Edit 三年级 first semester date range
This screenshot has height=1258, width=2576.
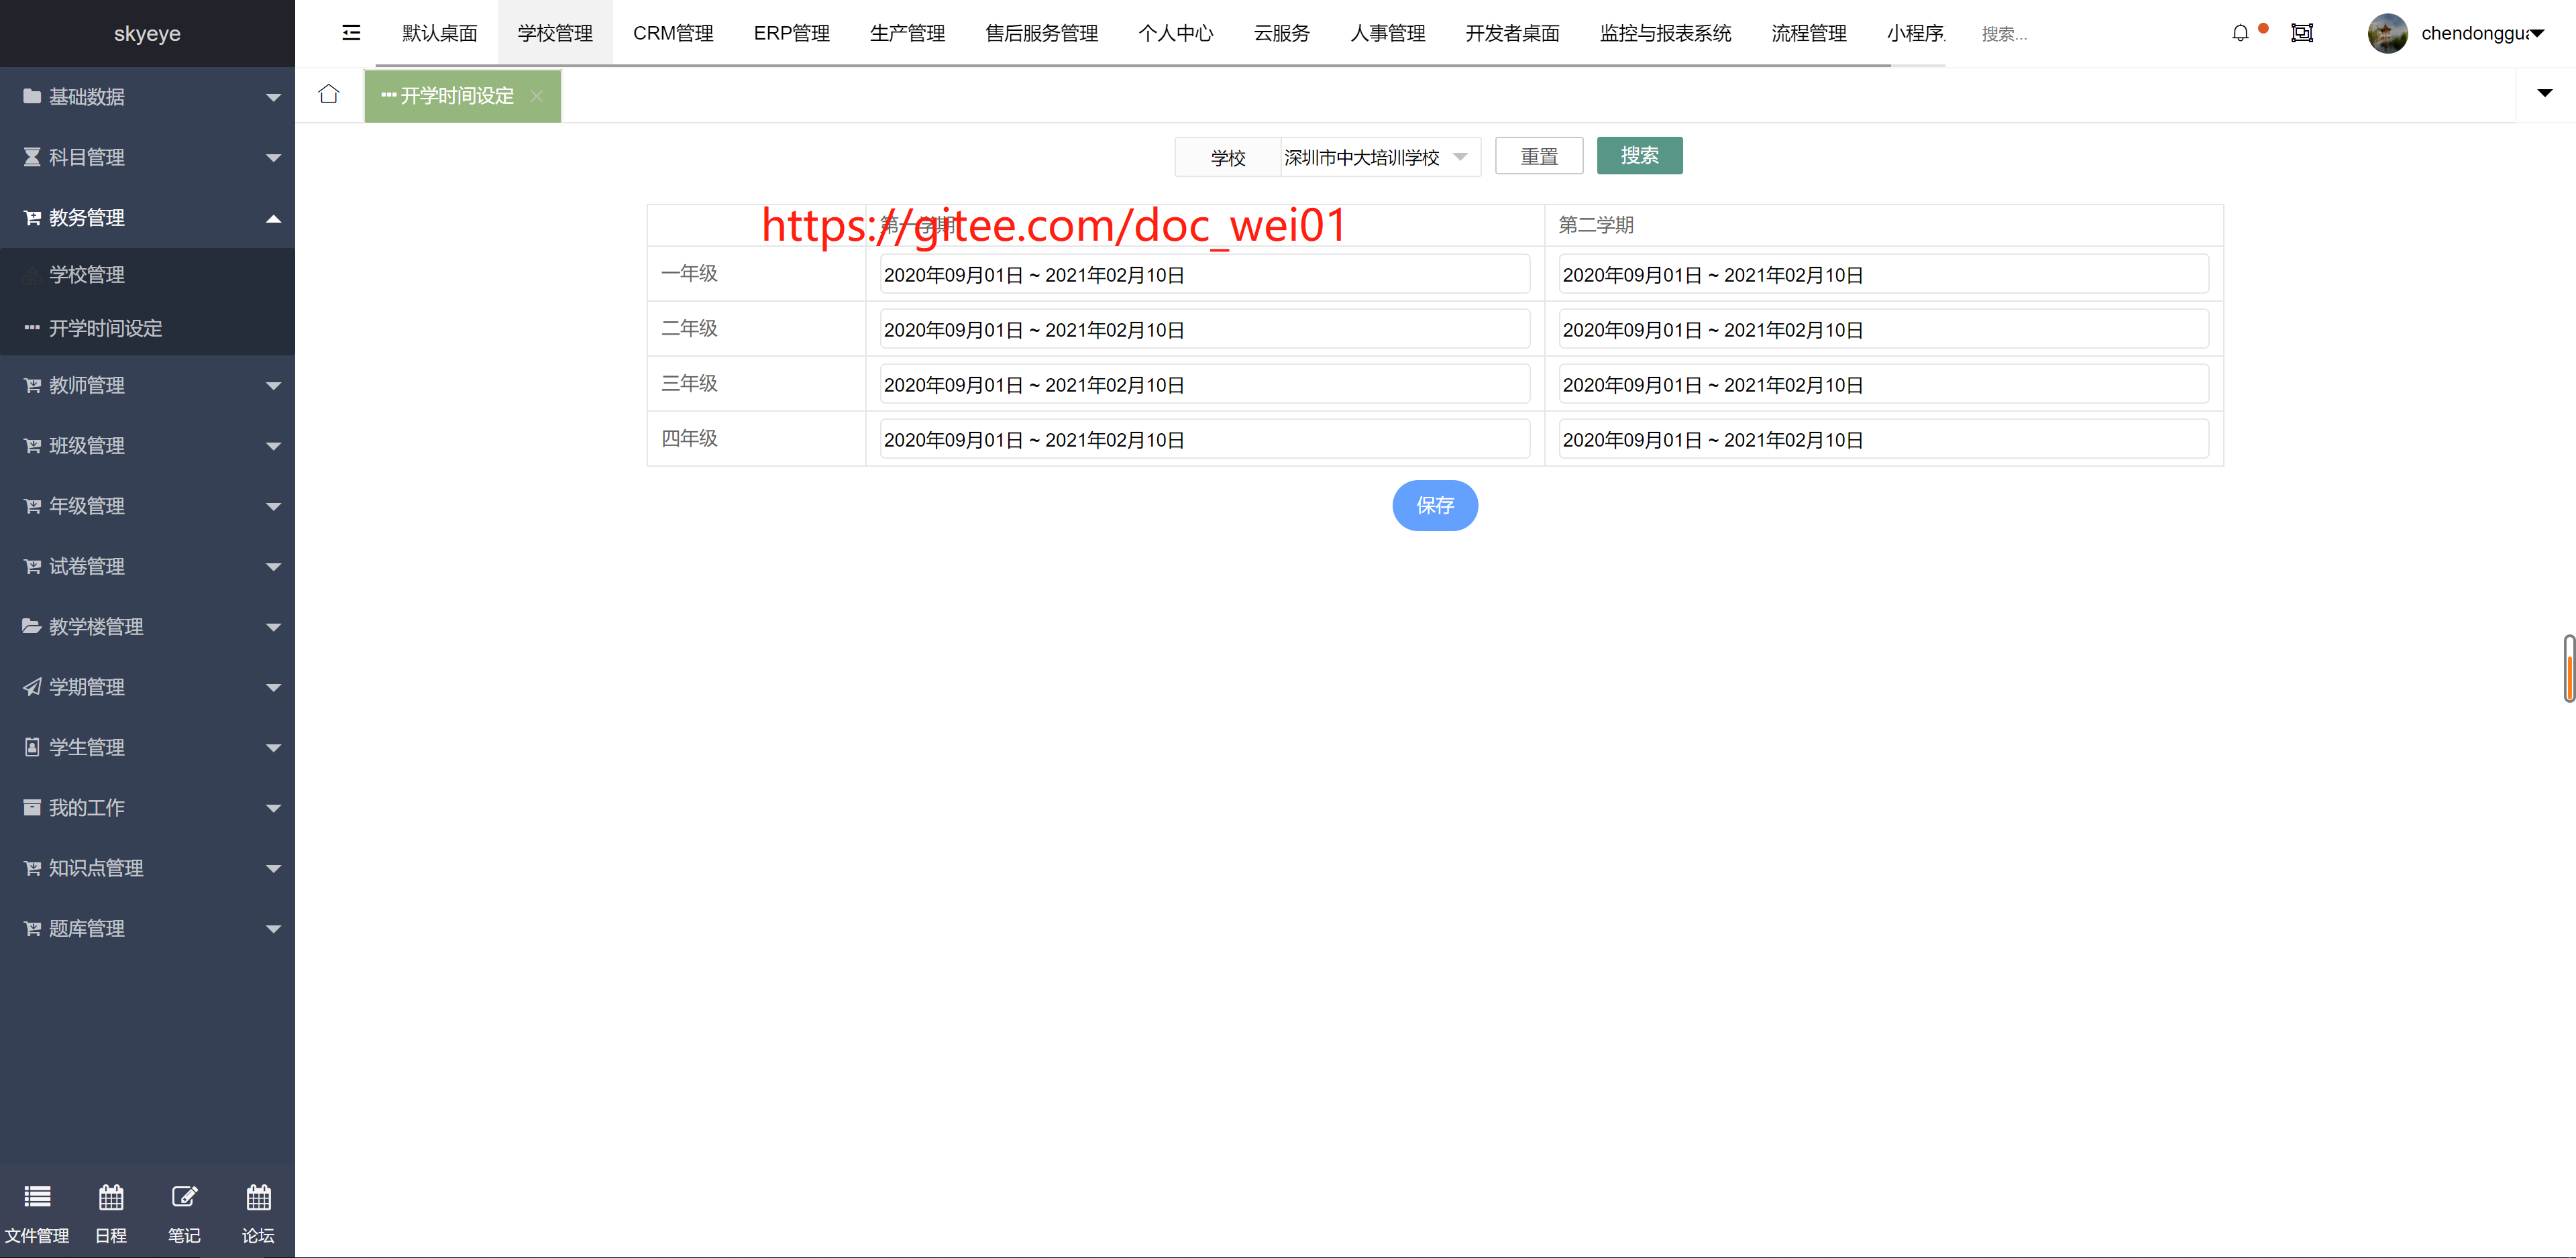[1204, 384]
